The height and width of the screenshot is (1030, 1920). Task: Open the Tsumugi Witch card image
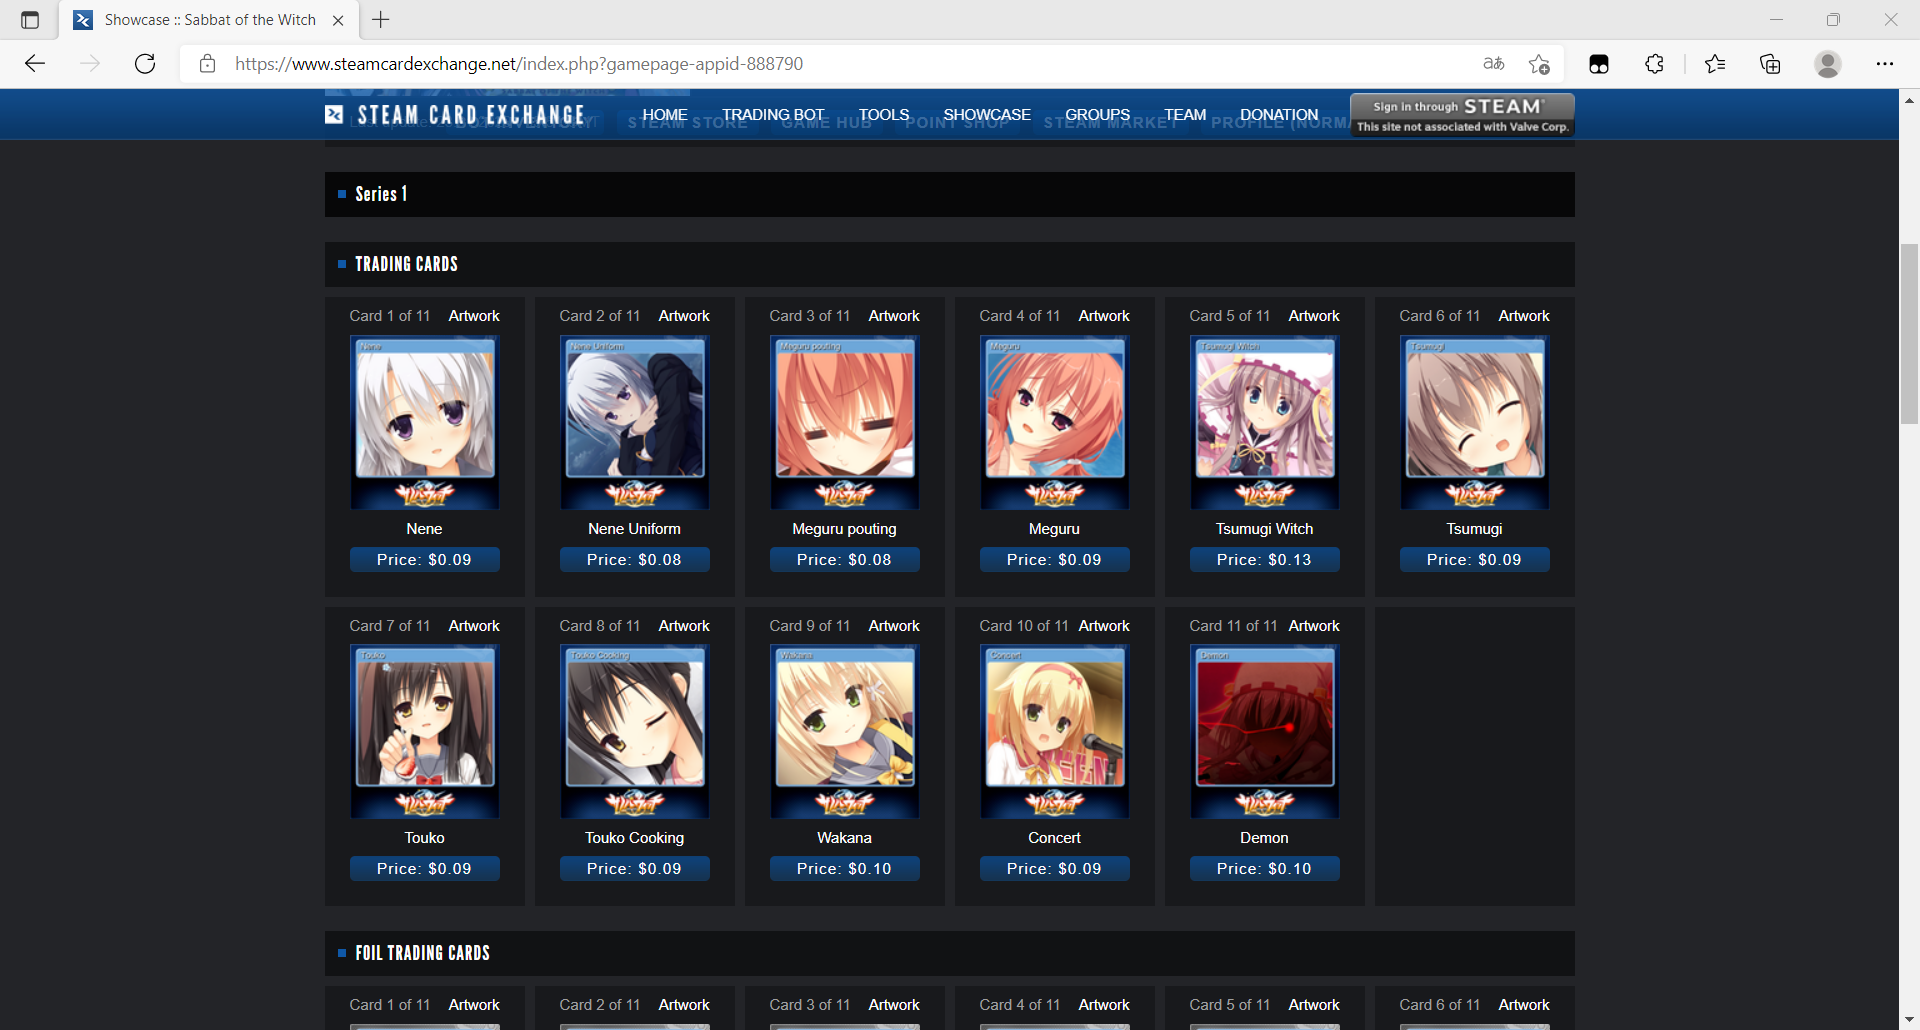(x=1265, y=422)
